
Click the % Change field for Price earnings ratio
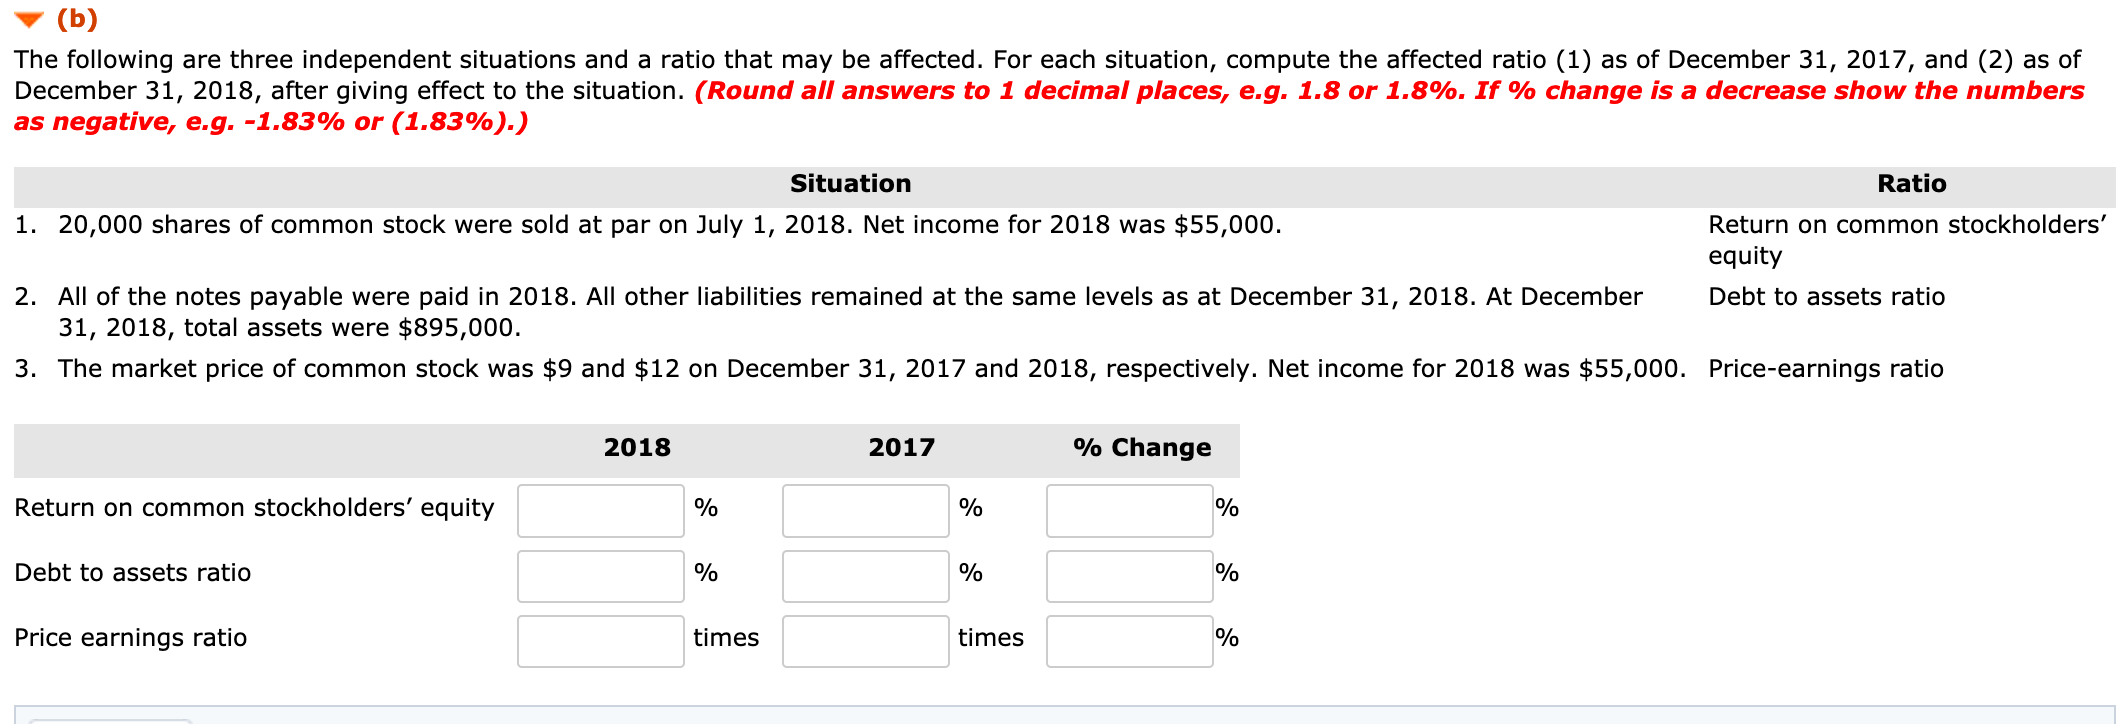click(1129, 640)
